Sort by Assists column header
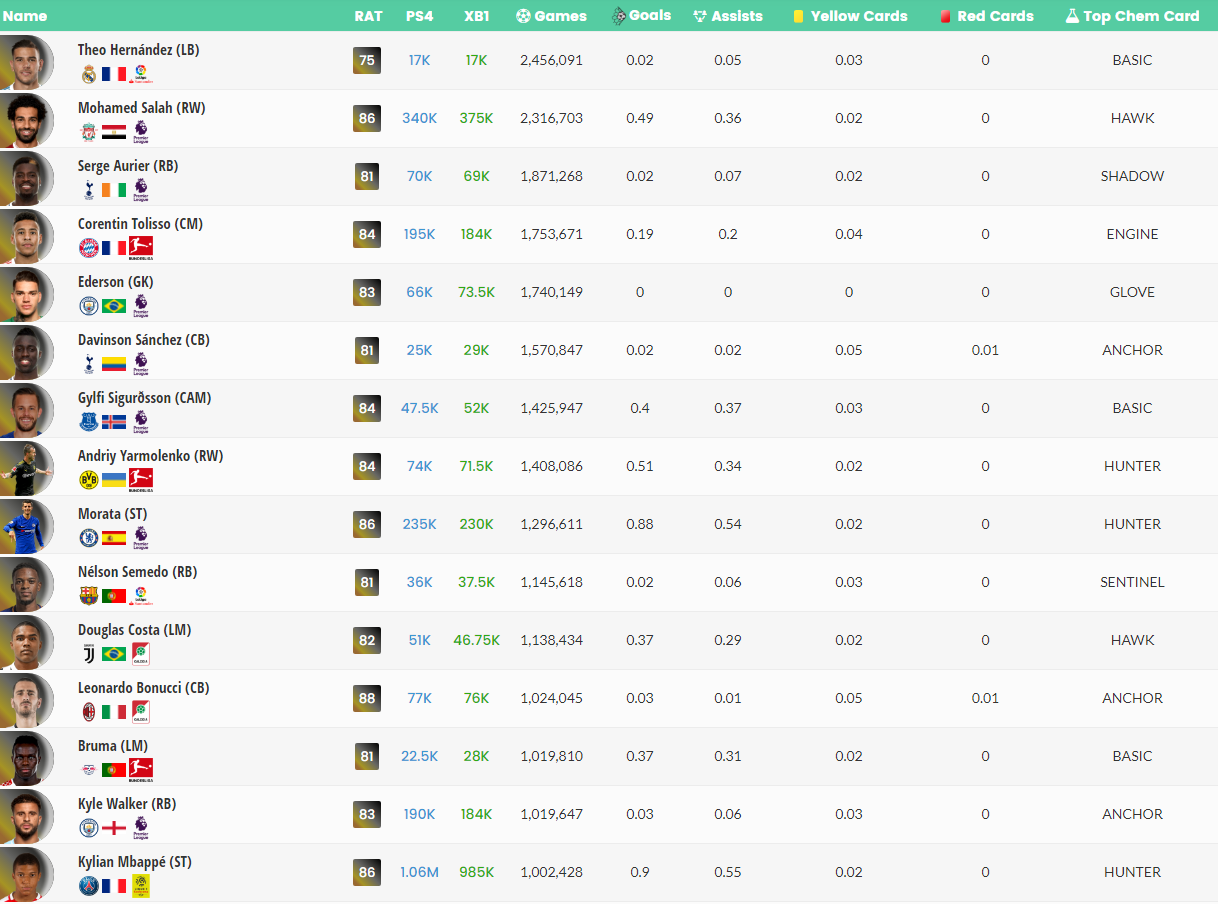 point(727,16)
